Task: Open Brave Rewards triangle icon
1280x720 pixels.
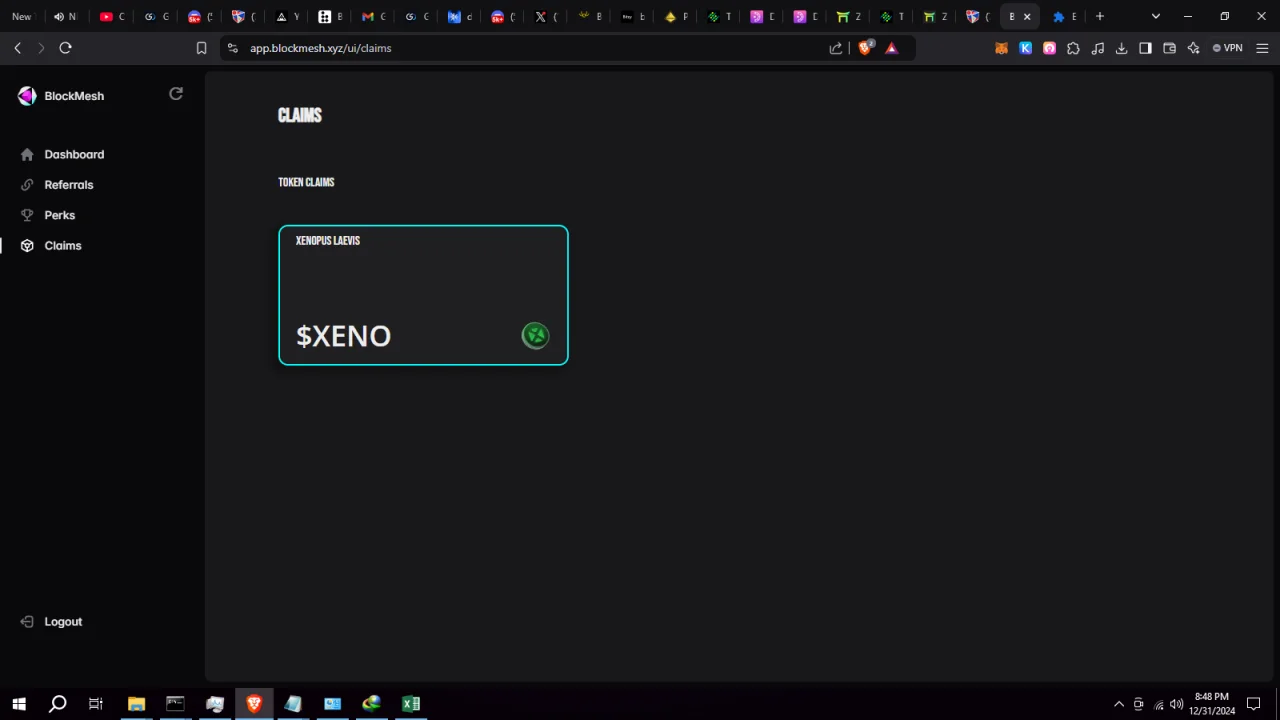Action: [x=892, y=48]
